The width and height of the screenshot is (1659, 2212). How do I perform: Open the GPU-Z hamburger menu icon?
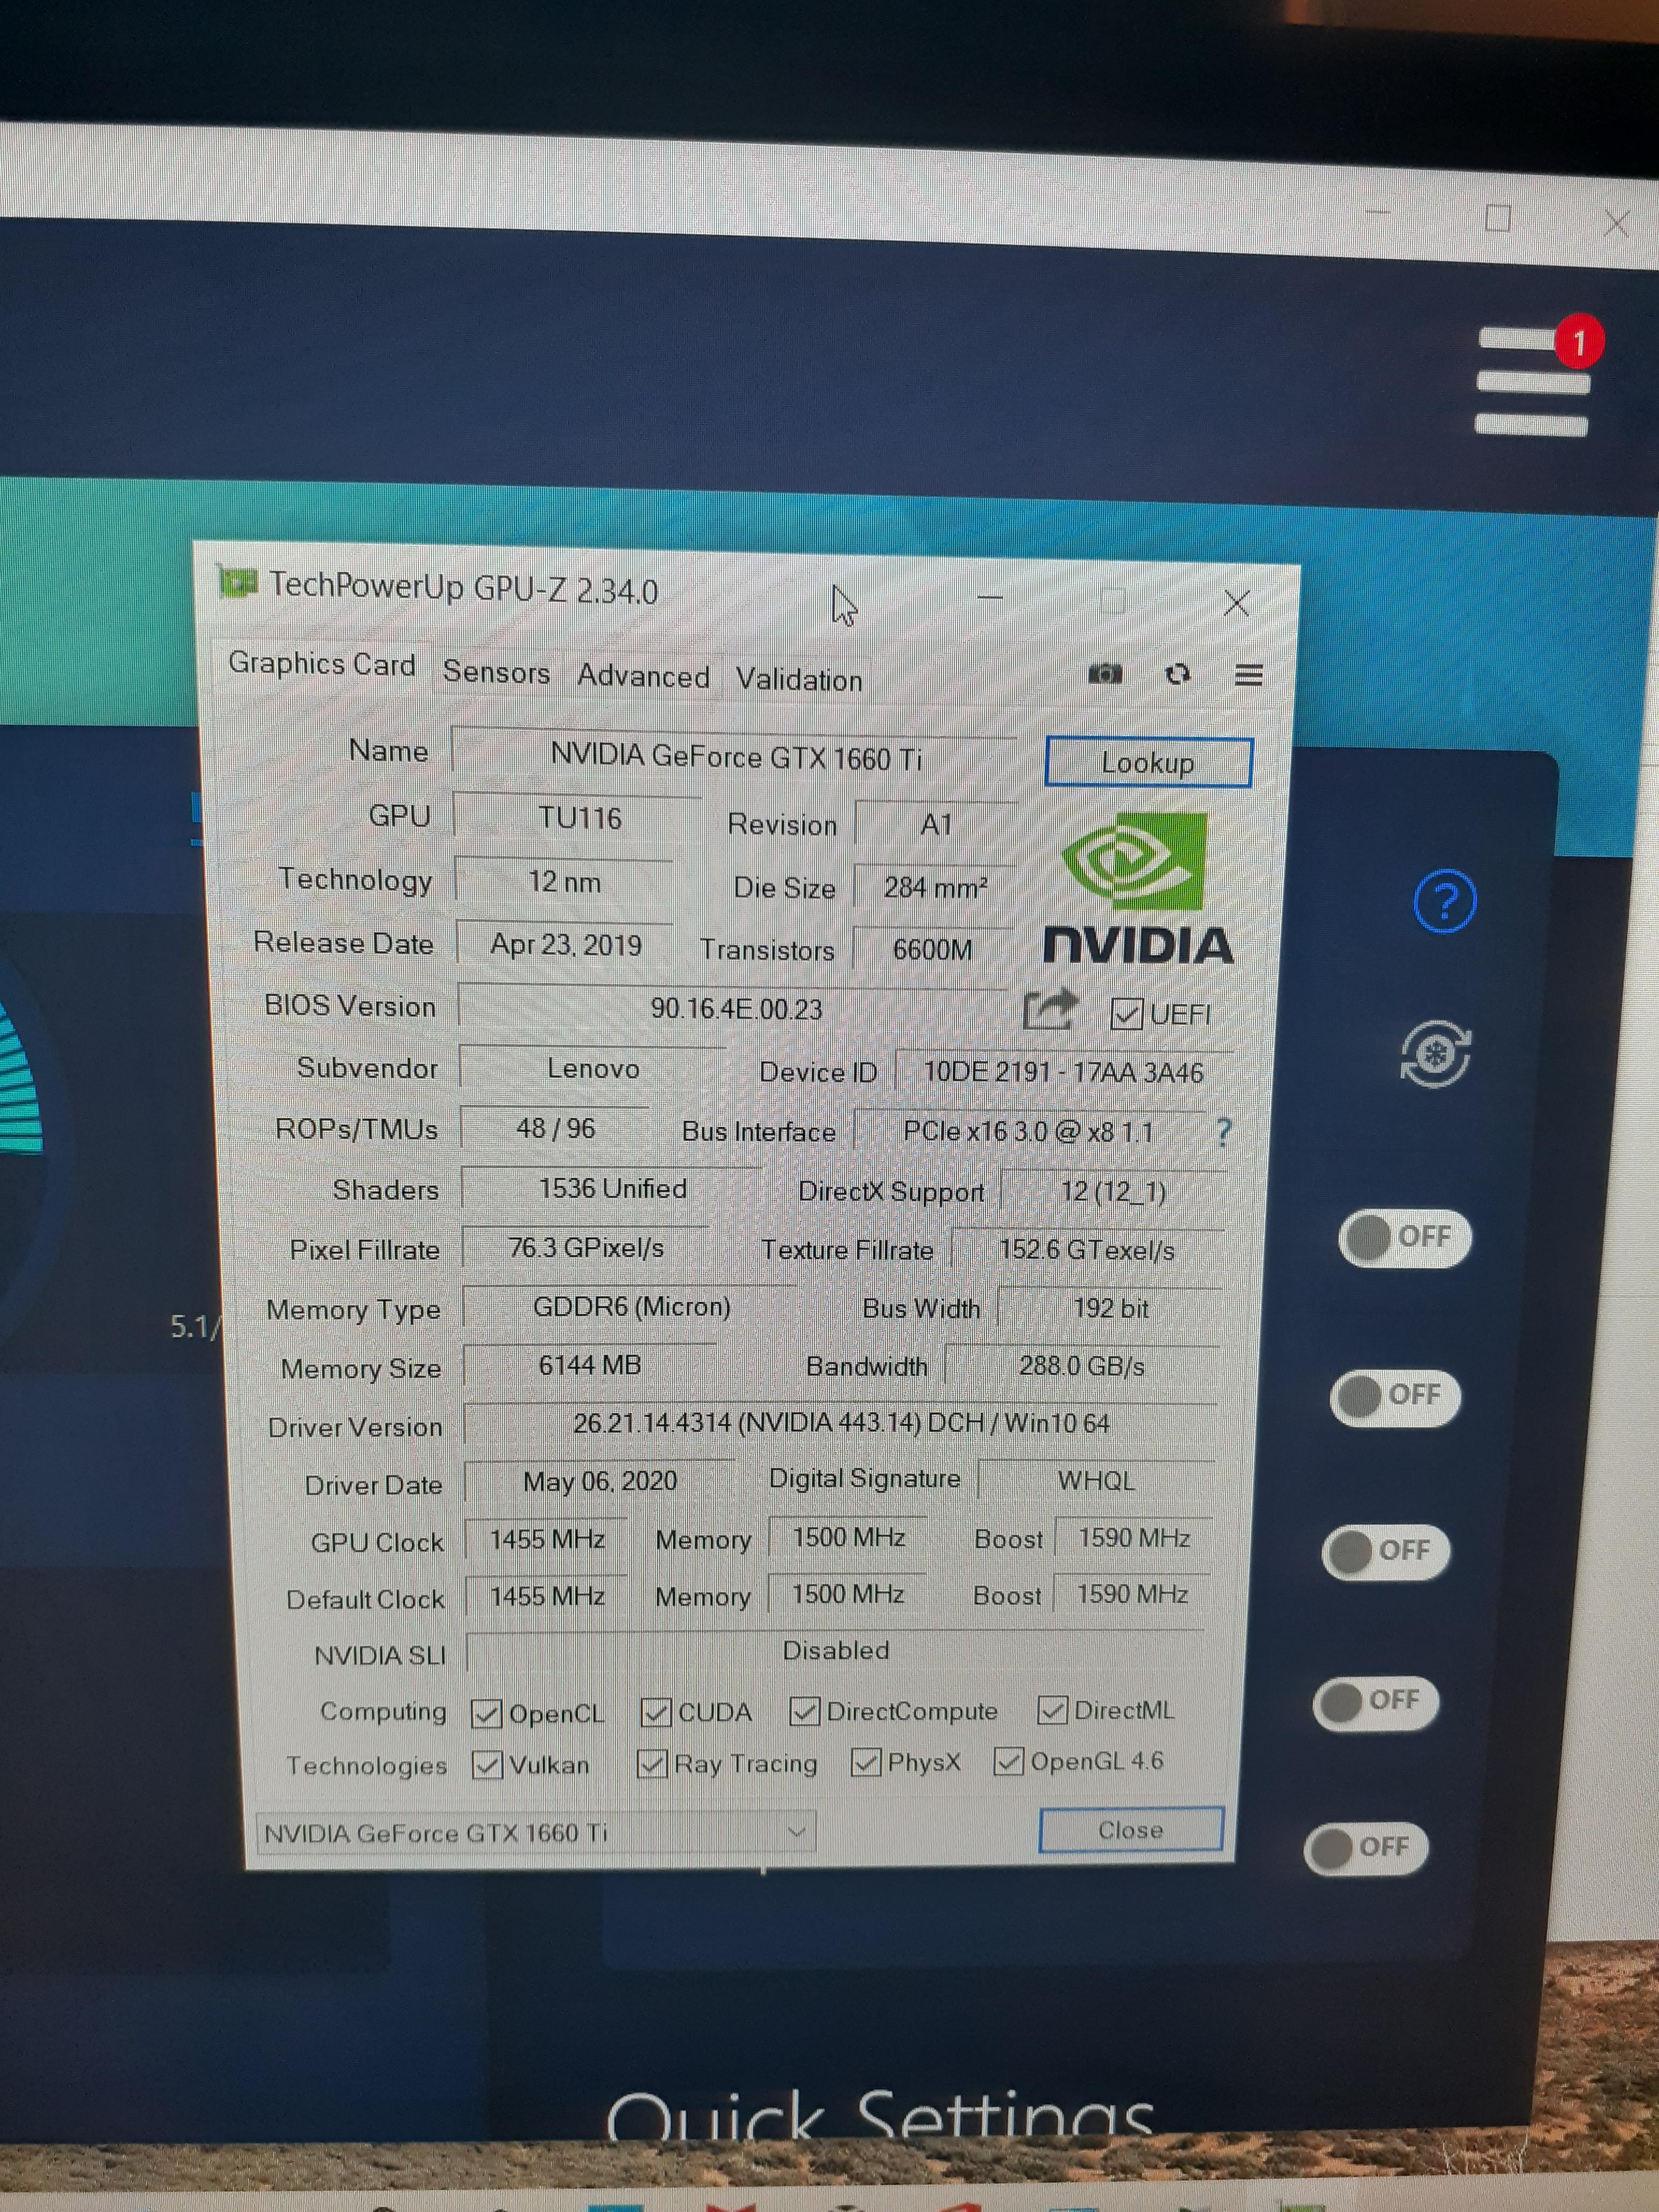[1248, 675]
